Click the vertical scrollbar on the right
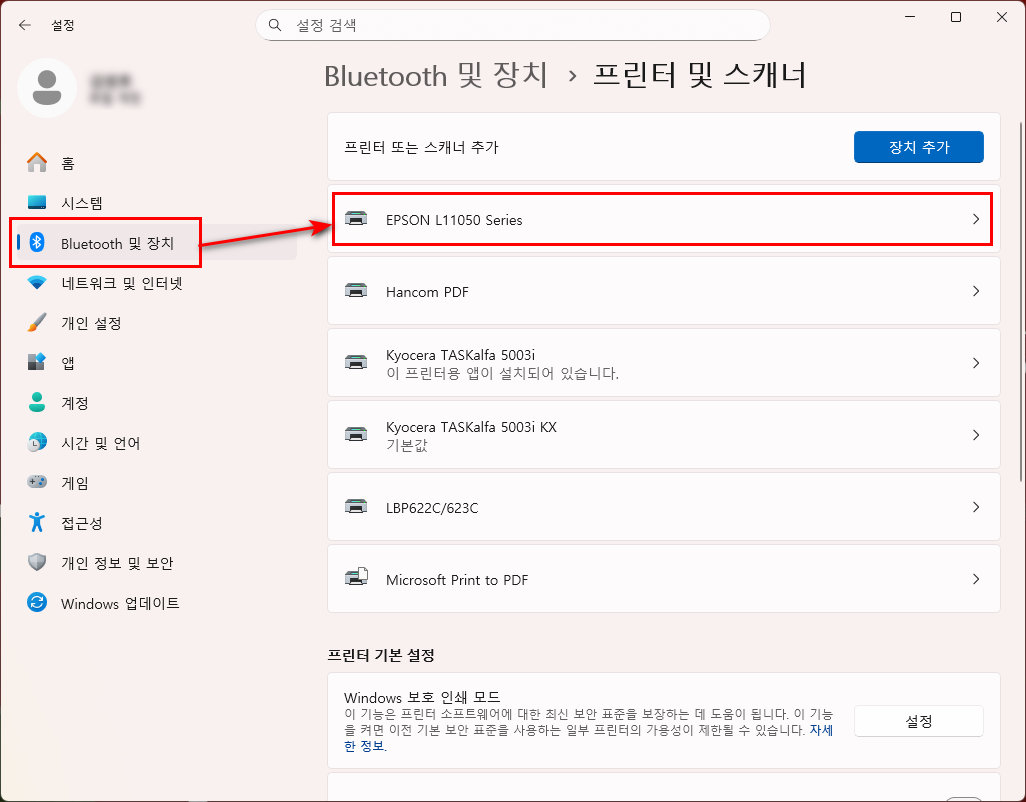This screenshot has height=802, width=1026. pyautogui.click(x=1021, y=301)
